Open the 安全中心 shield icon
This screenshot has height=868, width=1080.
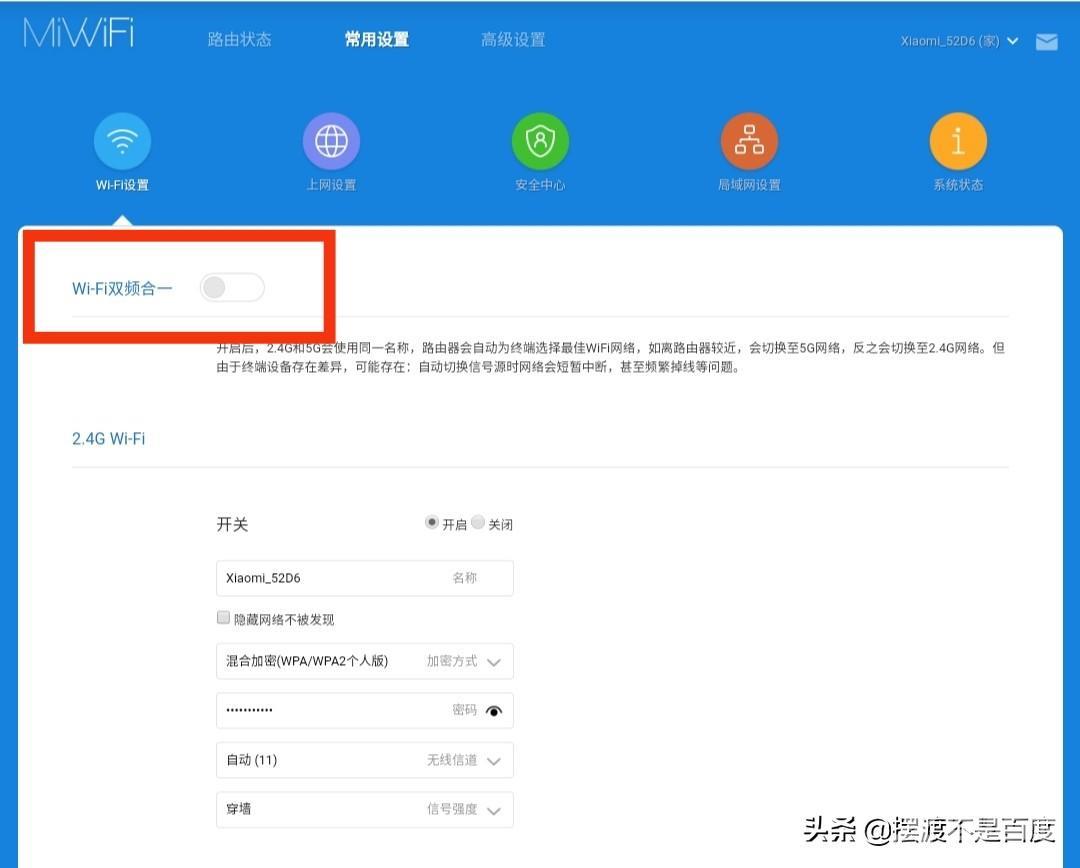[540, 142]
